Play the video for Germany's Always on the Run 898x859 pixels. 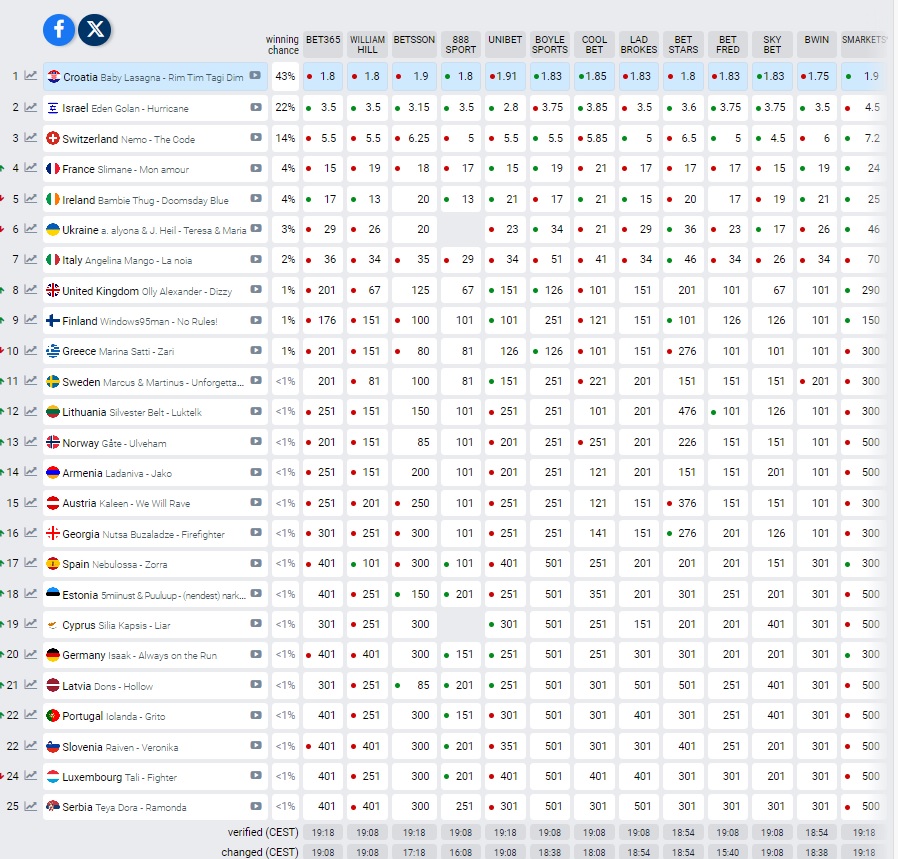(x=256, y=655)
